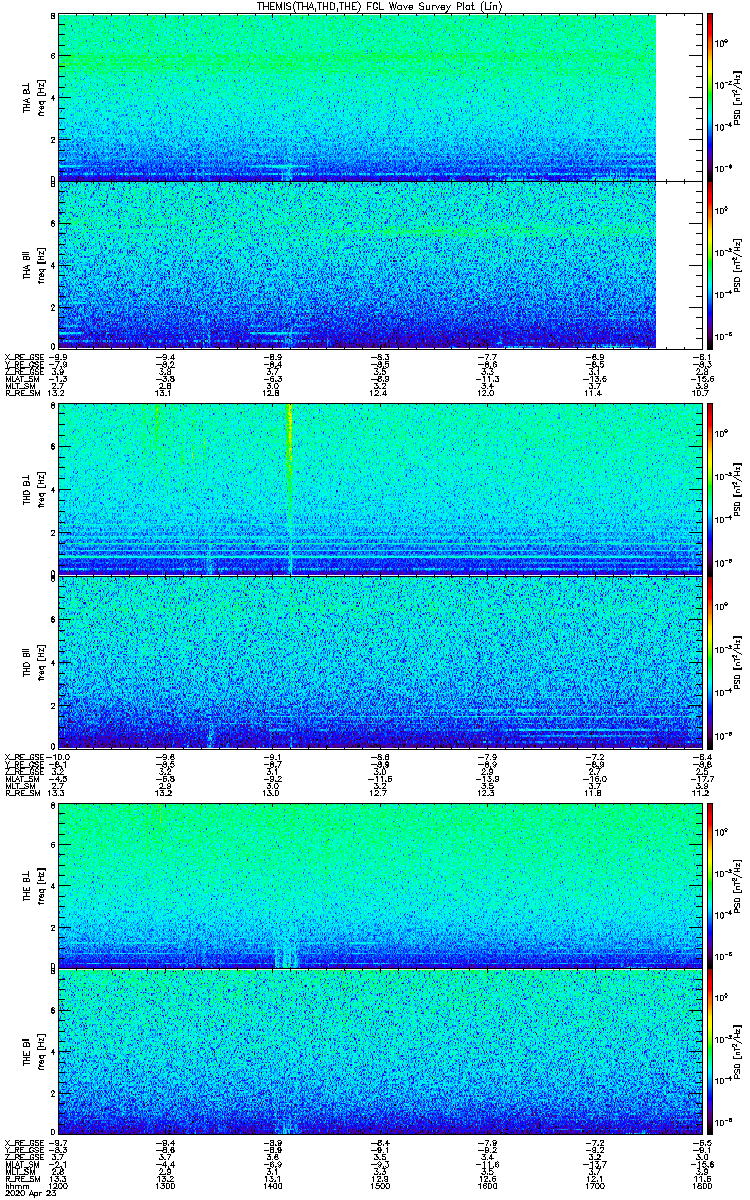Click the blank white gap right of THA spectrogram
Screen dimensions: 750x1200
675,180
